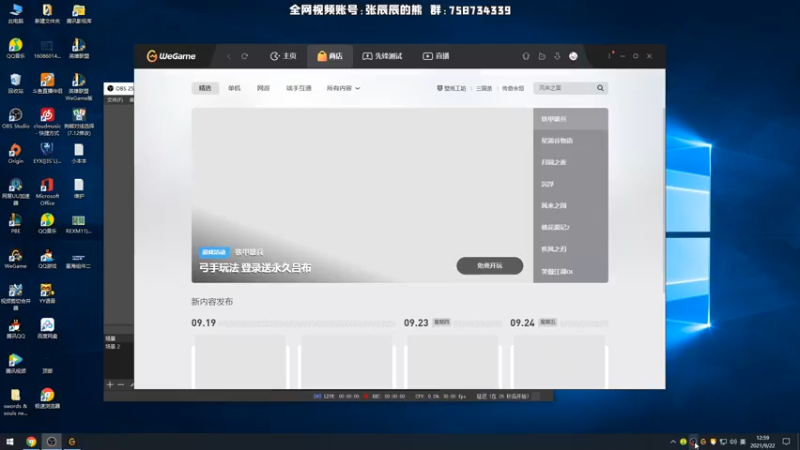Select the 端手互通 category
Screen dimensions: 800x450
298,88
